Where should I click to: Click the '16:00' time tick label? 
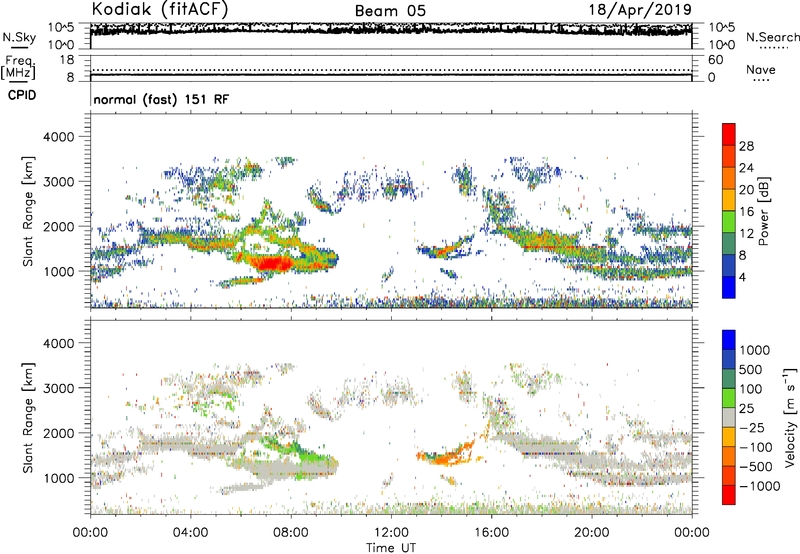click(x=491, y=533)
